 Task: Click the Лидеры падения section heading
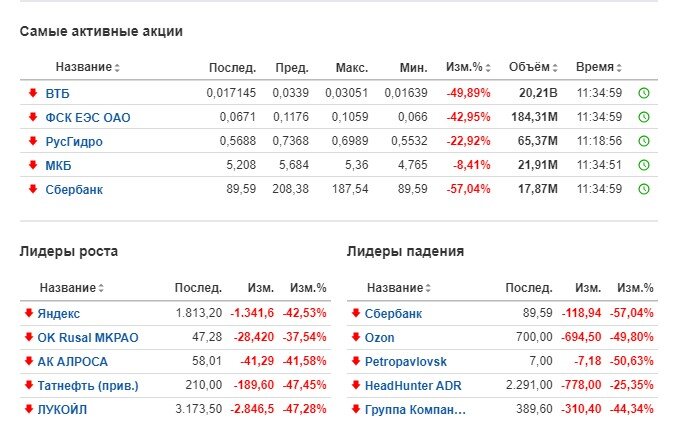pyautogui.click(x=405, y=251)
